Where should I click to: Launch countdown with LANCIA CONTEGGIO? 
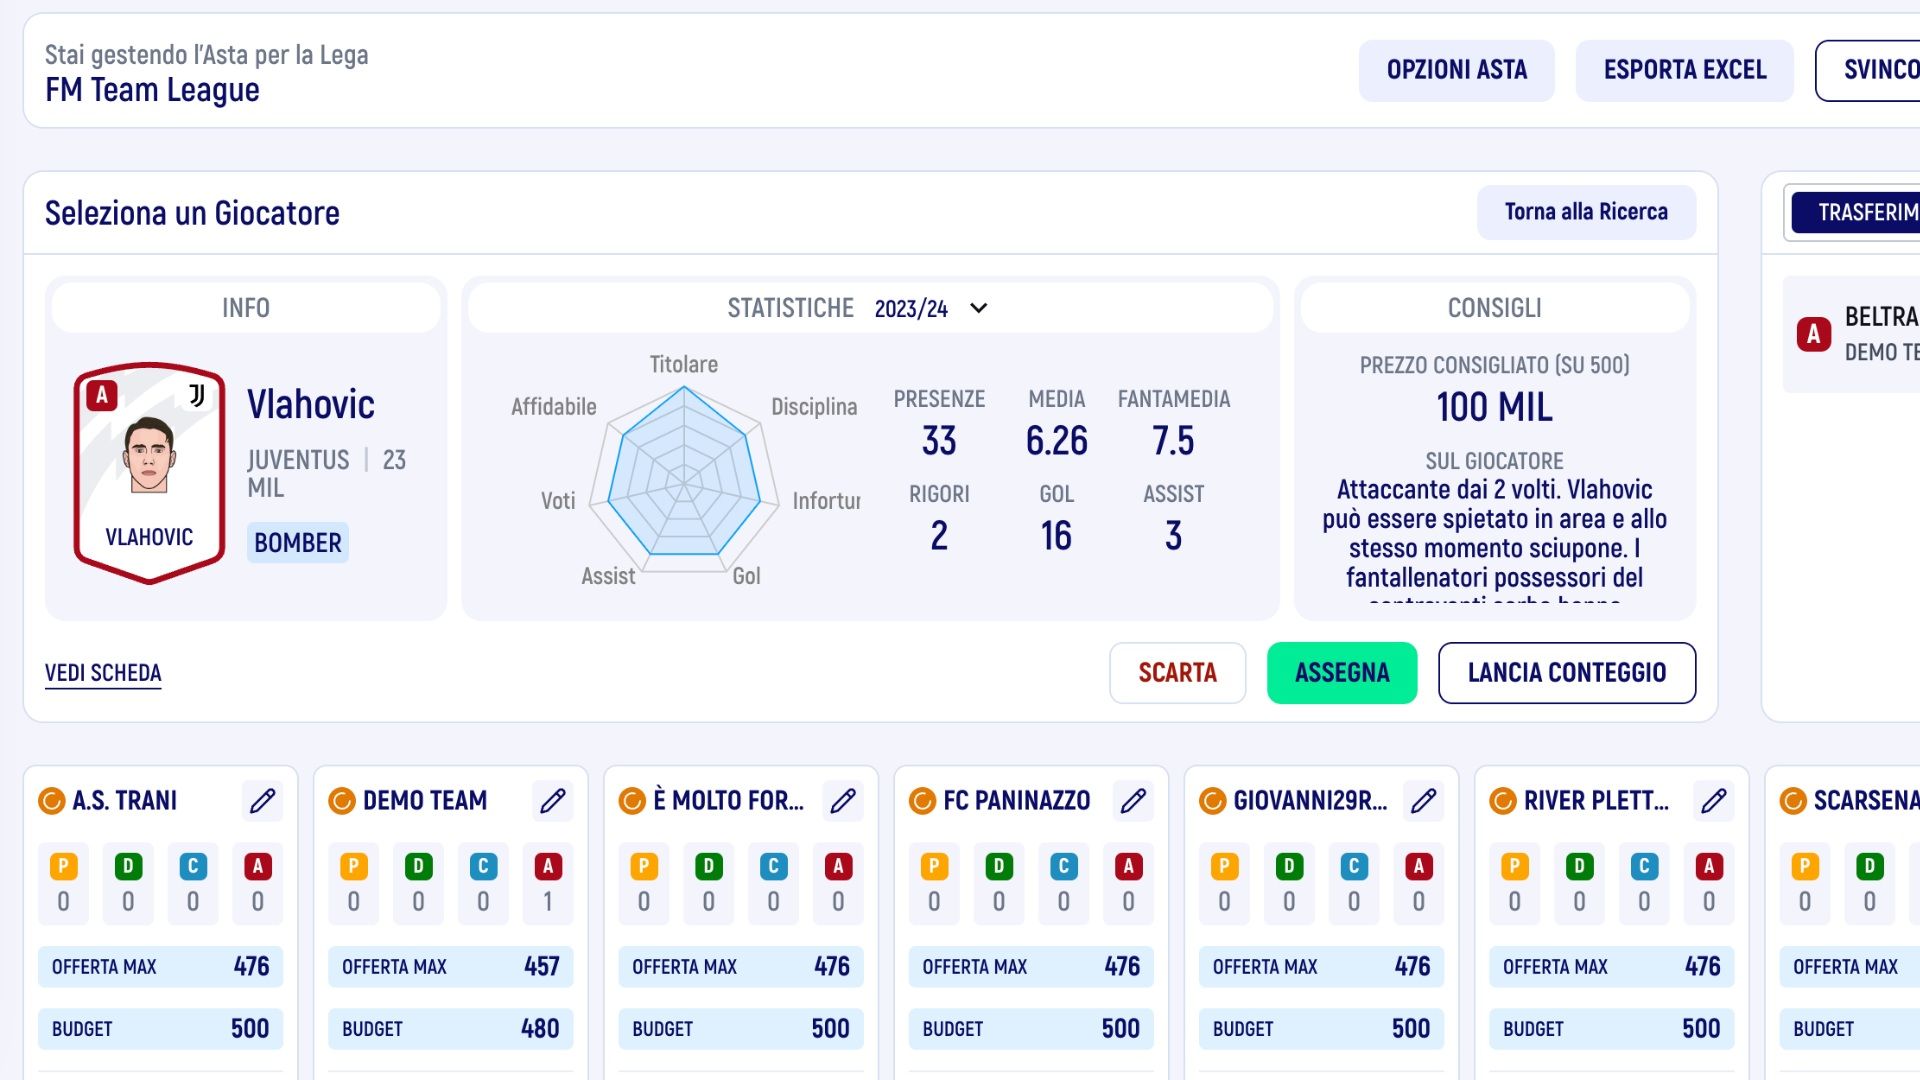pyautogui.click(x=1566, y=673)
